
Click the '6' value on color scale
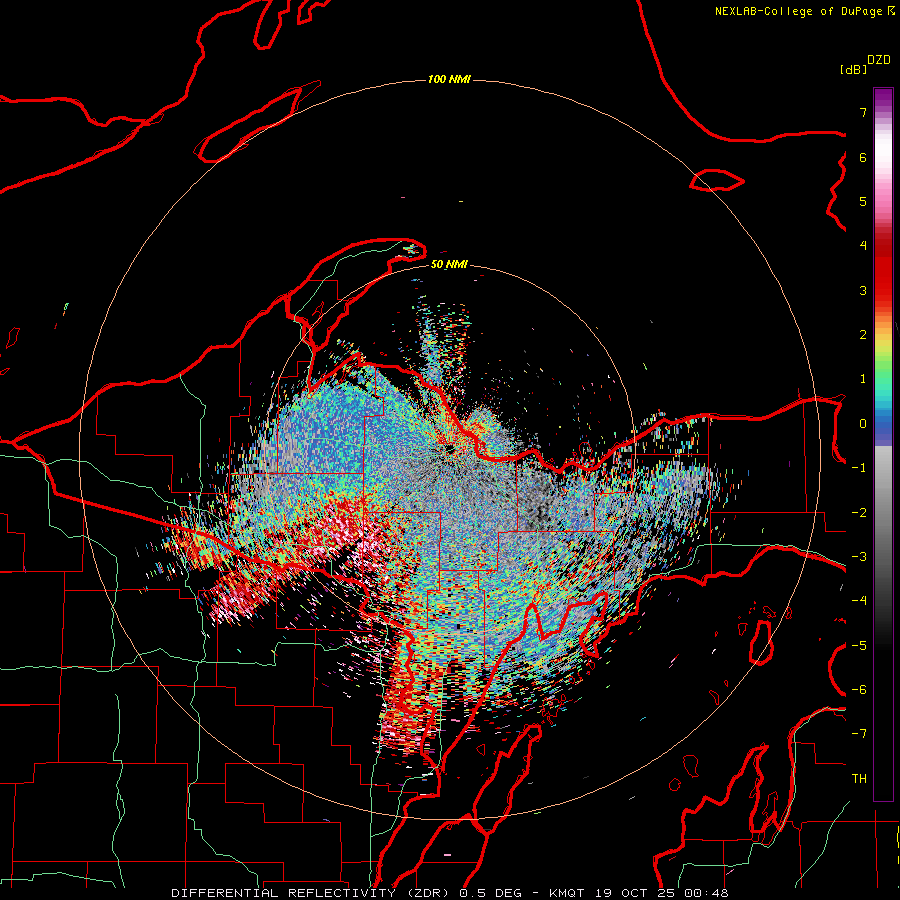863,157
